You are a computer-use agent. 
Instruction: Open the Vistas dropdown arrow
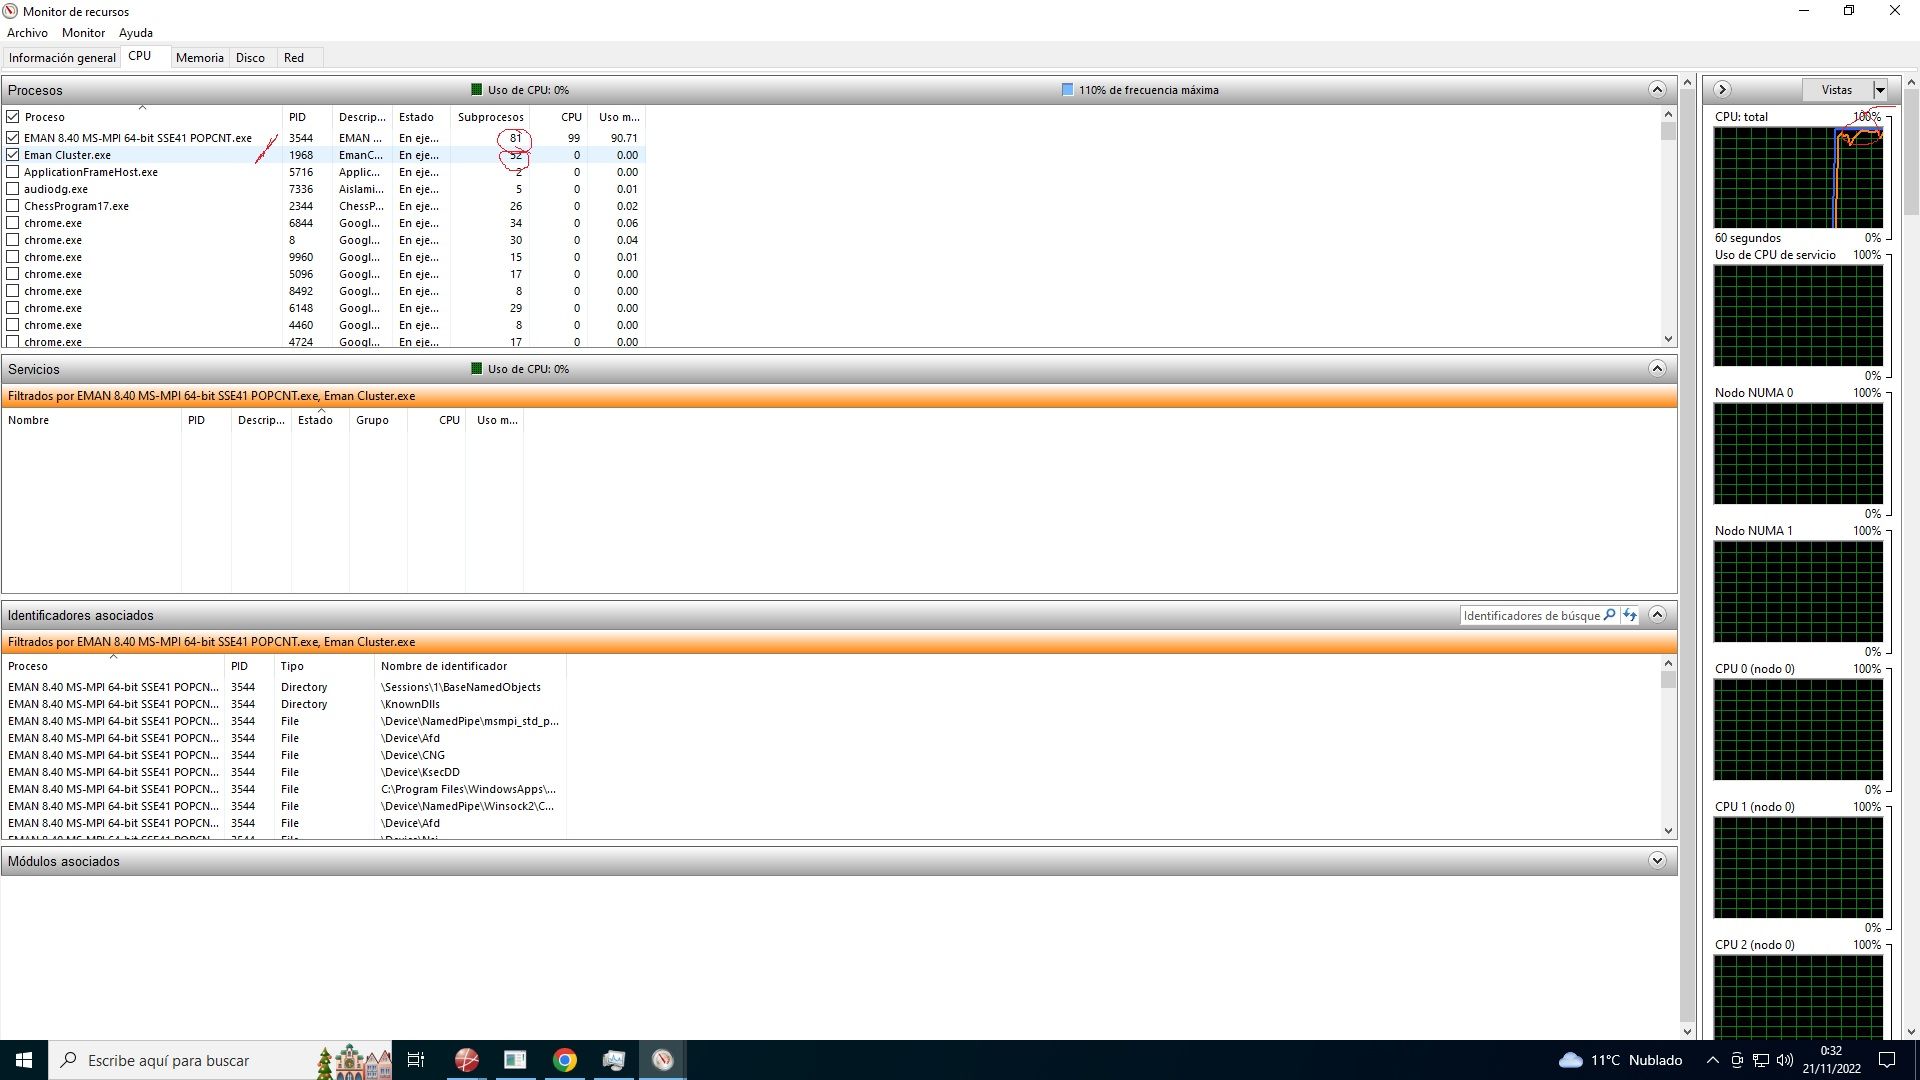point(1880,90)
